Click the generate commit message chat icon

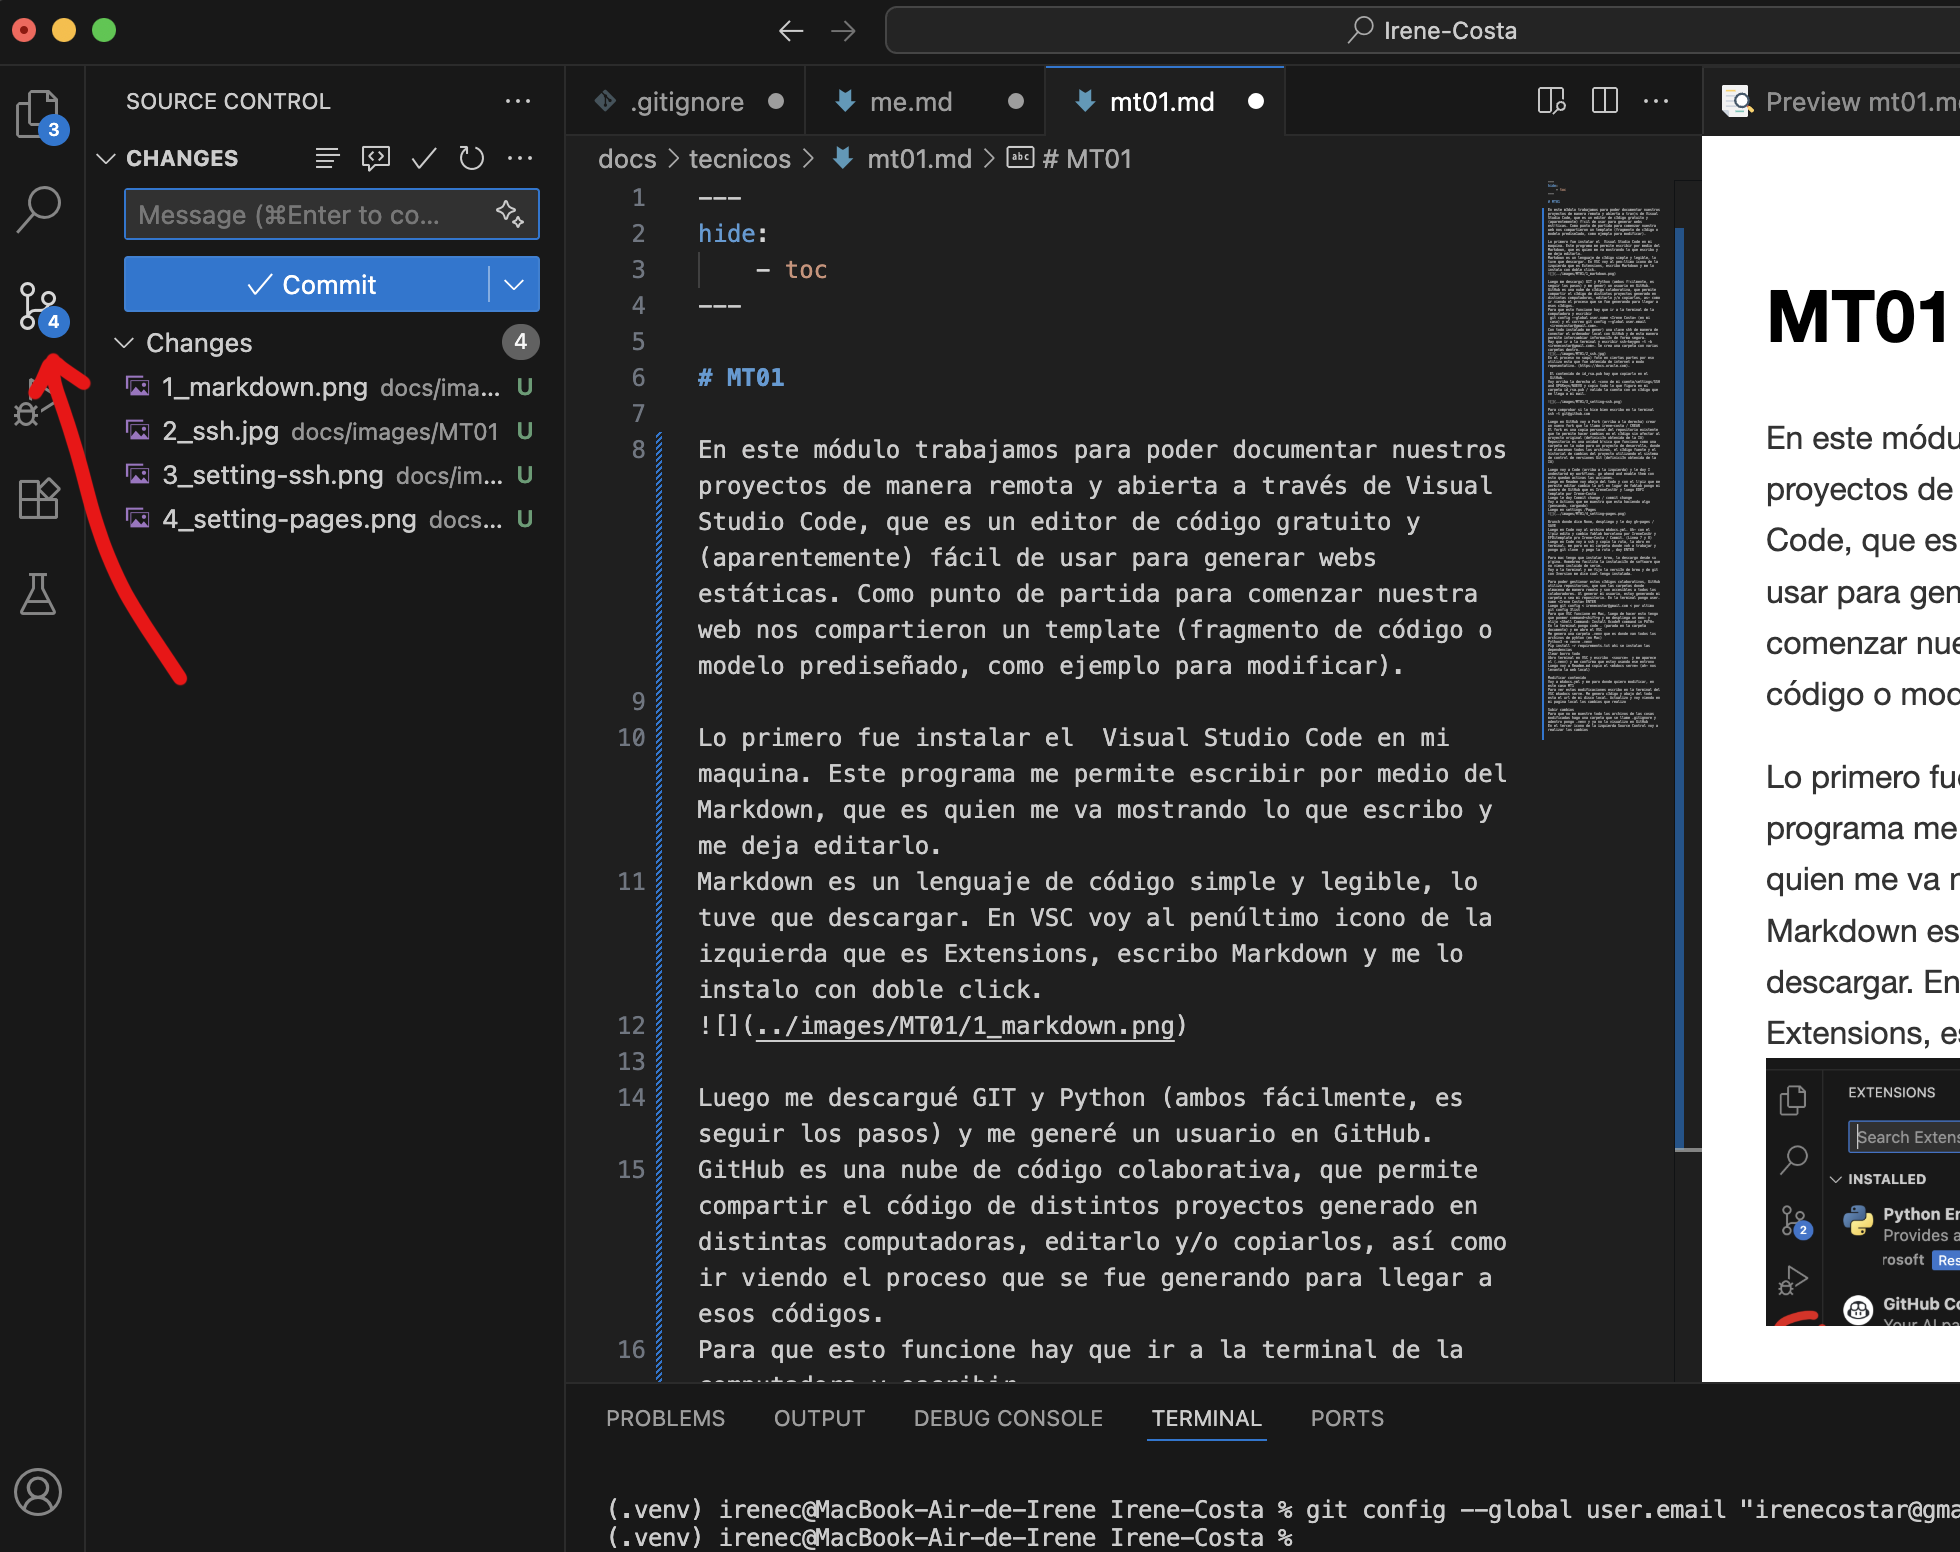tap(375, 158)
